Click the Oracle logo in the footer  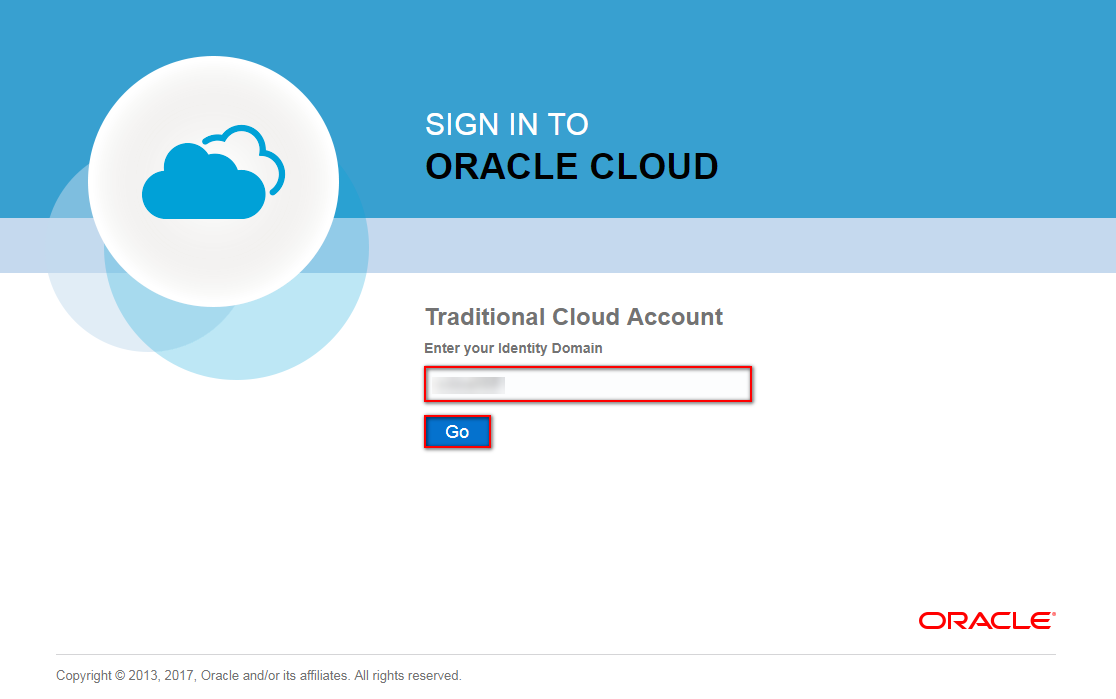[987, 621]
